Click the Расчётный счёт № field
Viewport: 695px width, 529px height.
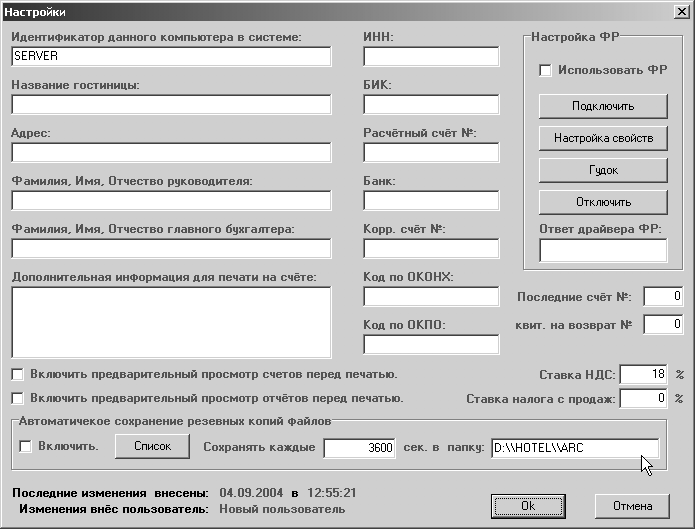click(x=431, y=153)
